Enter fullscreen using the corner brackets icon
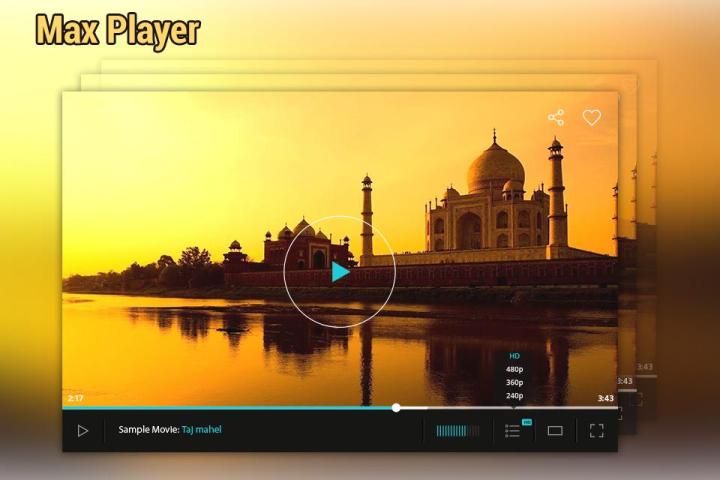 (x=597, y=431)
